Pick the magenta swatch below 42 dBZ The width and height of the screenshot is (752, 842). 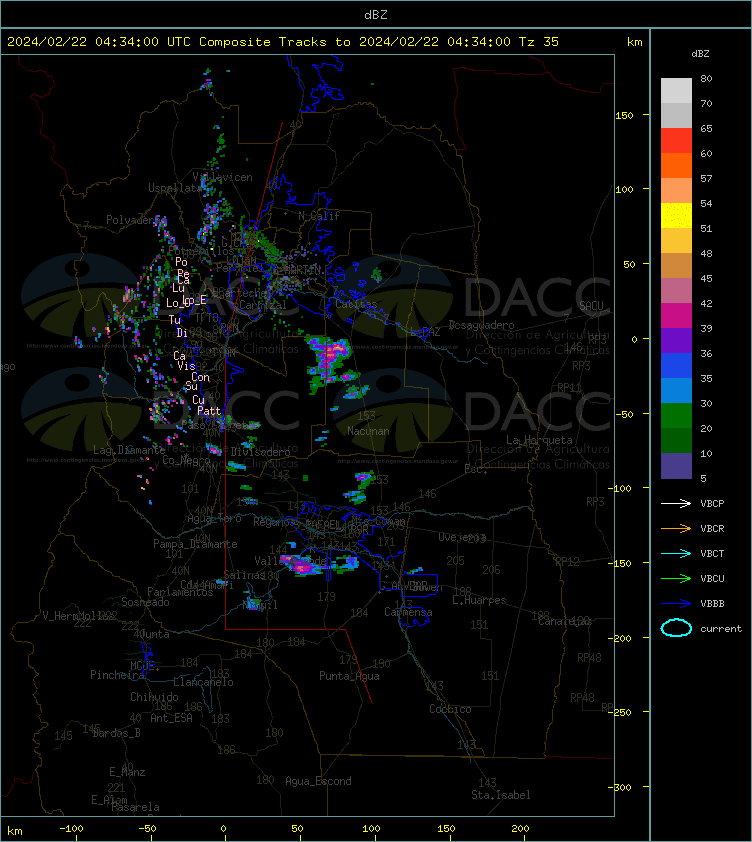pyautogui.click(x=676, y=315)
